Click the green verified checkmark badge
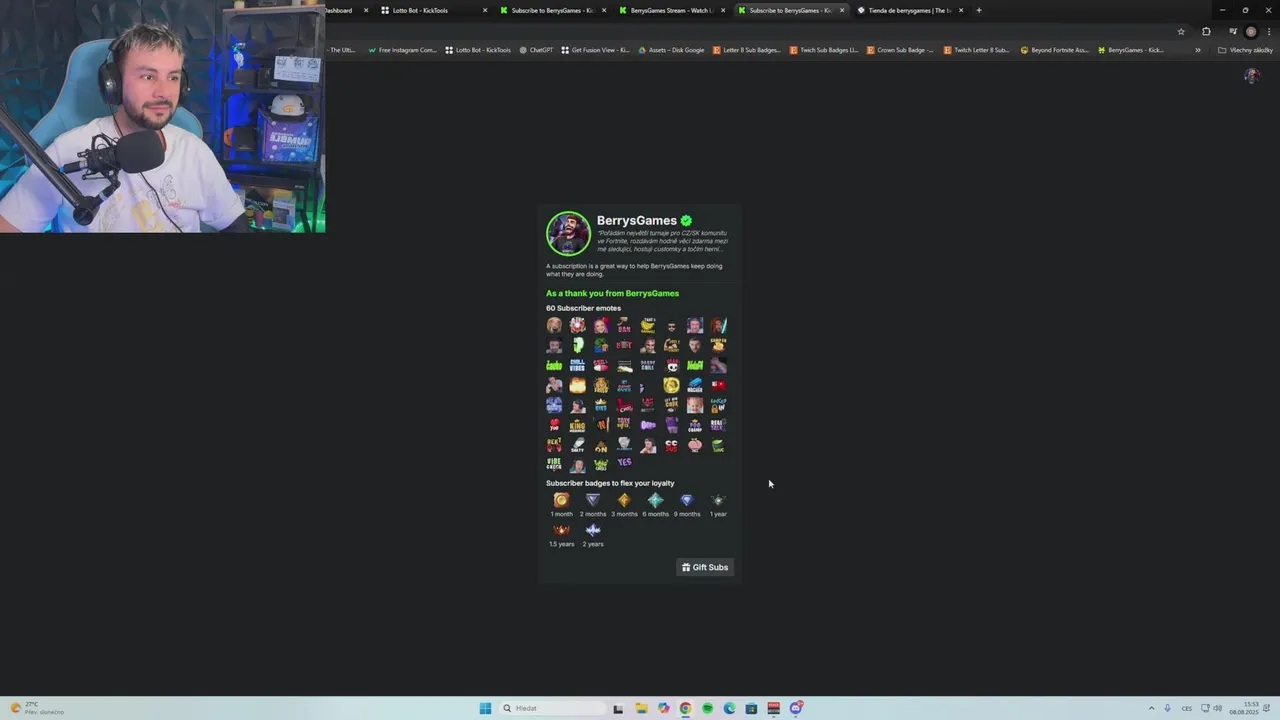The image size is (1280, 720). (x=686, y=221)
